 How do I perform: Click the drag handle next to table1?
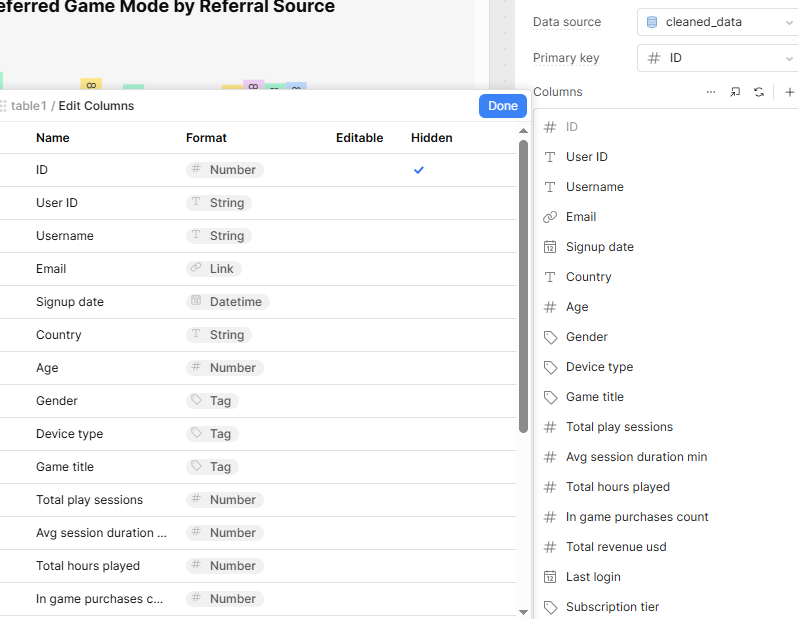[3, 106]
